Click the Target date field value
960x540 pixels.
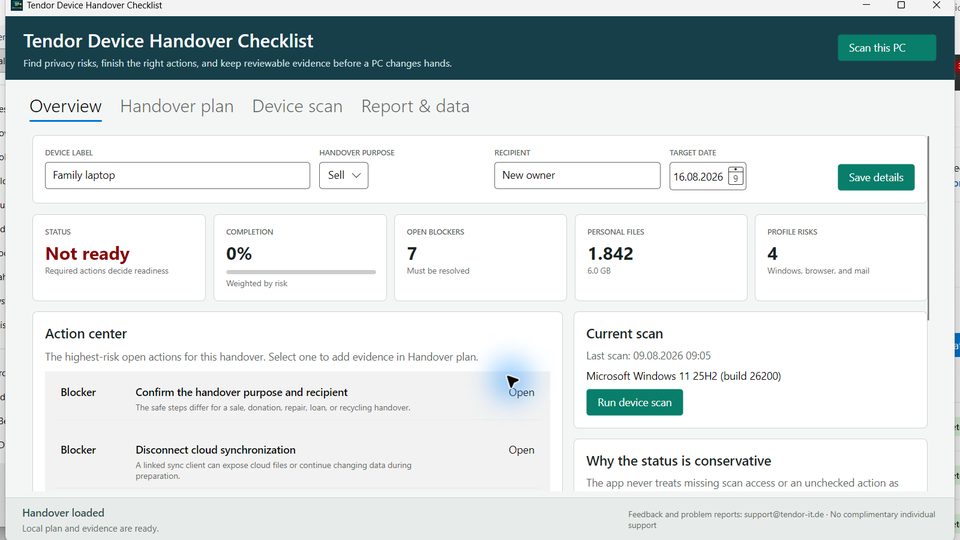(698, 177)
